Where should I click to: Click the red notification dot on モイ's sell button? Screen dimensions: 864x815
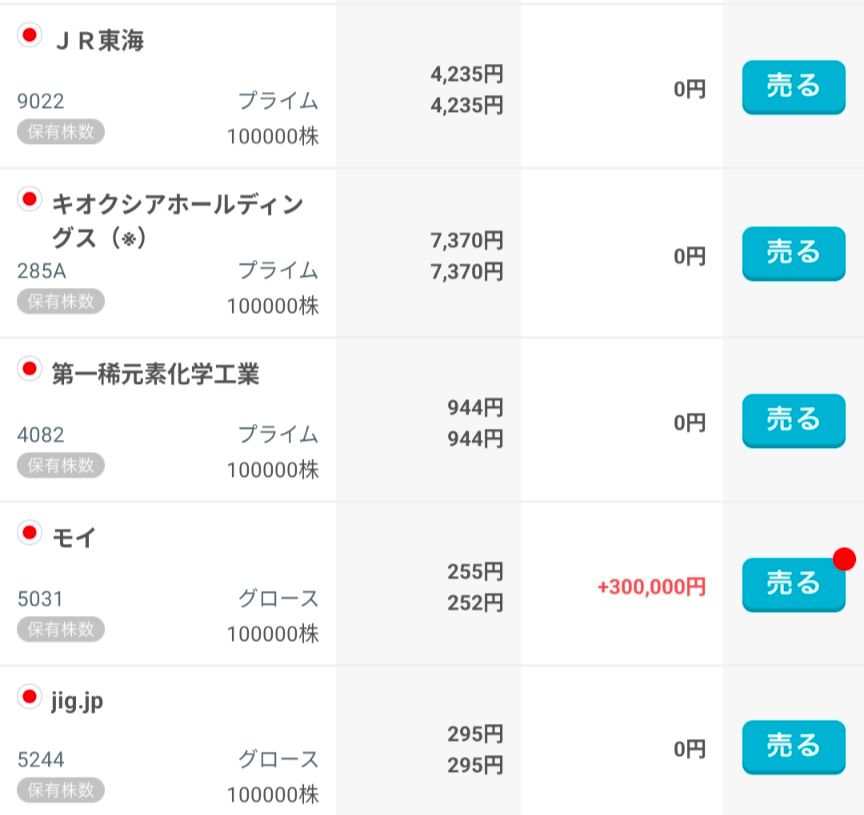844,558
